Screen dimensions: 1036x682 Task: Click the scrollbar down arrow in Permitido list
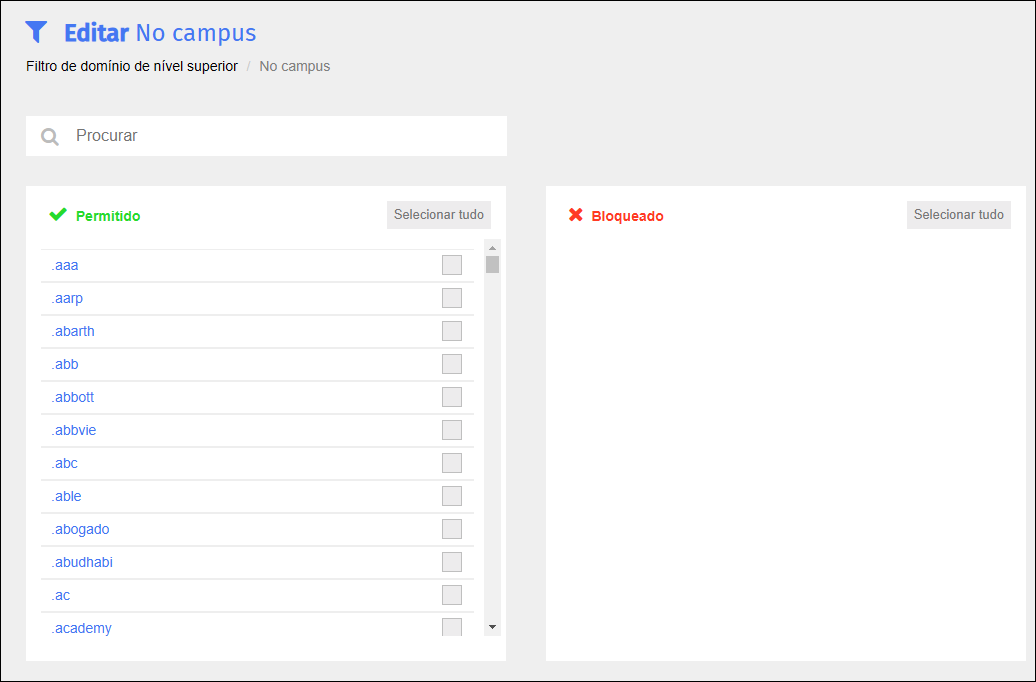(x=492, y=626)
